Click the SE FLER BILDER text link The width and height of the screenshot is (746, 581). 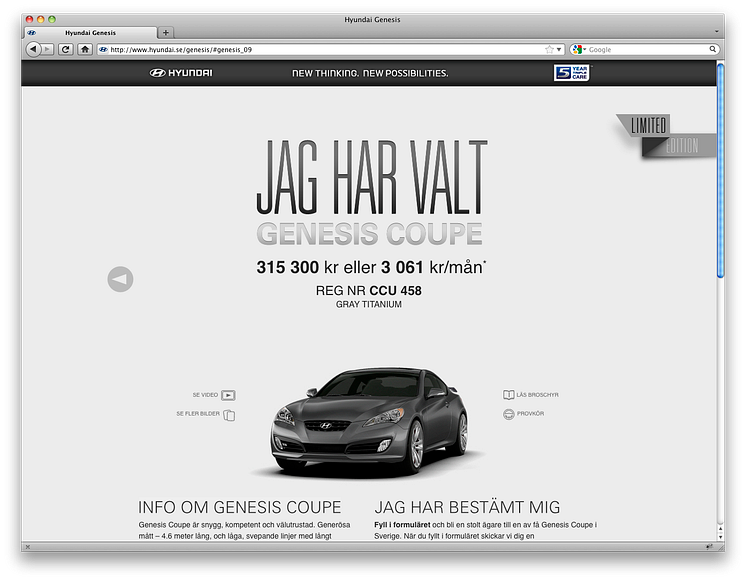coord(198,414)
